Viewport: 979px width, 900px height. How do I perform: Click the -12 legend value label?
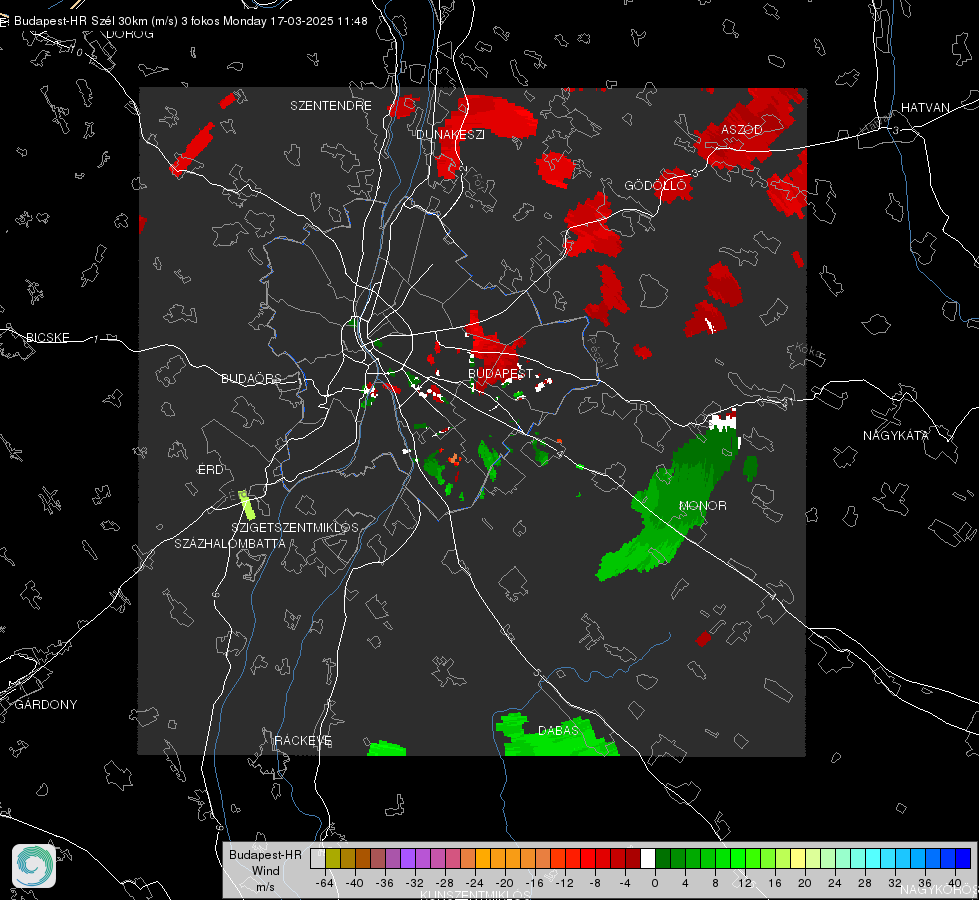tap(564, 883)
